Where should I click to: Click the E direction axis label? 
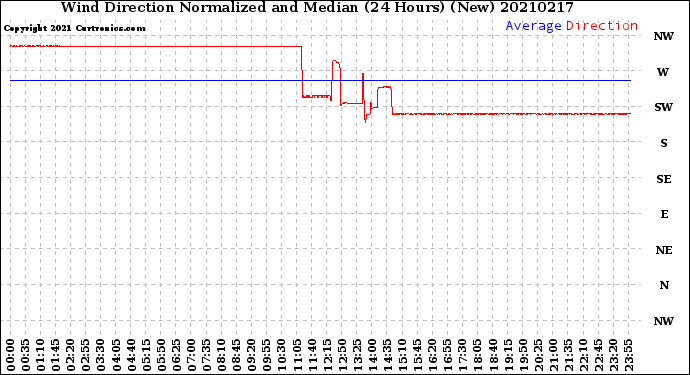pos(664,214)
